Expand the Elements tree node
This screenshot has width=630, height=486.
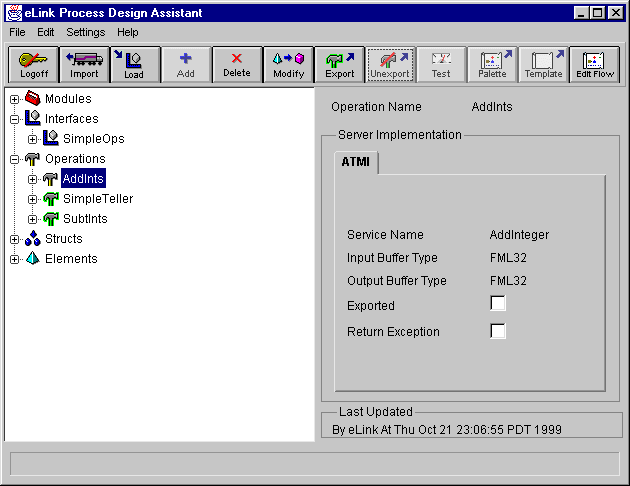pyautogui.click(x=14, y=259)
